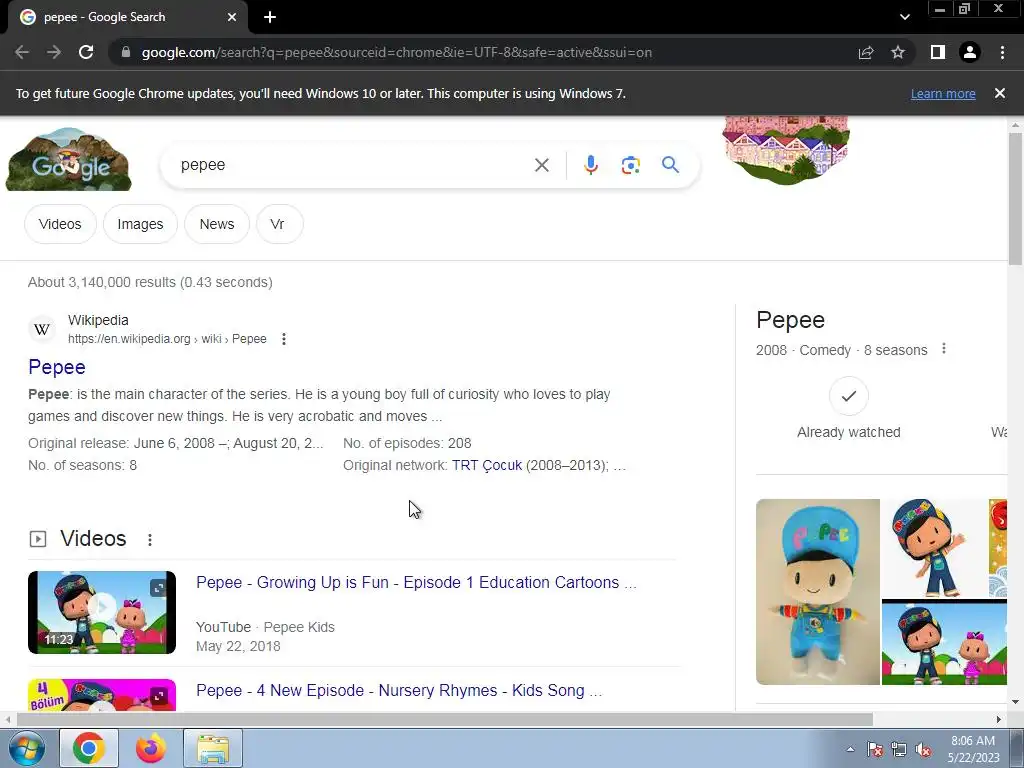Click the vertical scrollbar down arrow
Image resolution: width=1024 pixels, height=768 pixels.
click(x=1015, y=703)
